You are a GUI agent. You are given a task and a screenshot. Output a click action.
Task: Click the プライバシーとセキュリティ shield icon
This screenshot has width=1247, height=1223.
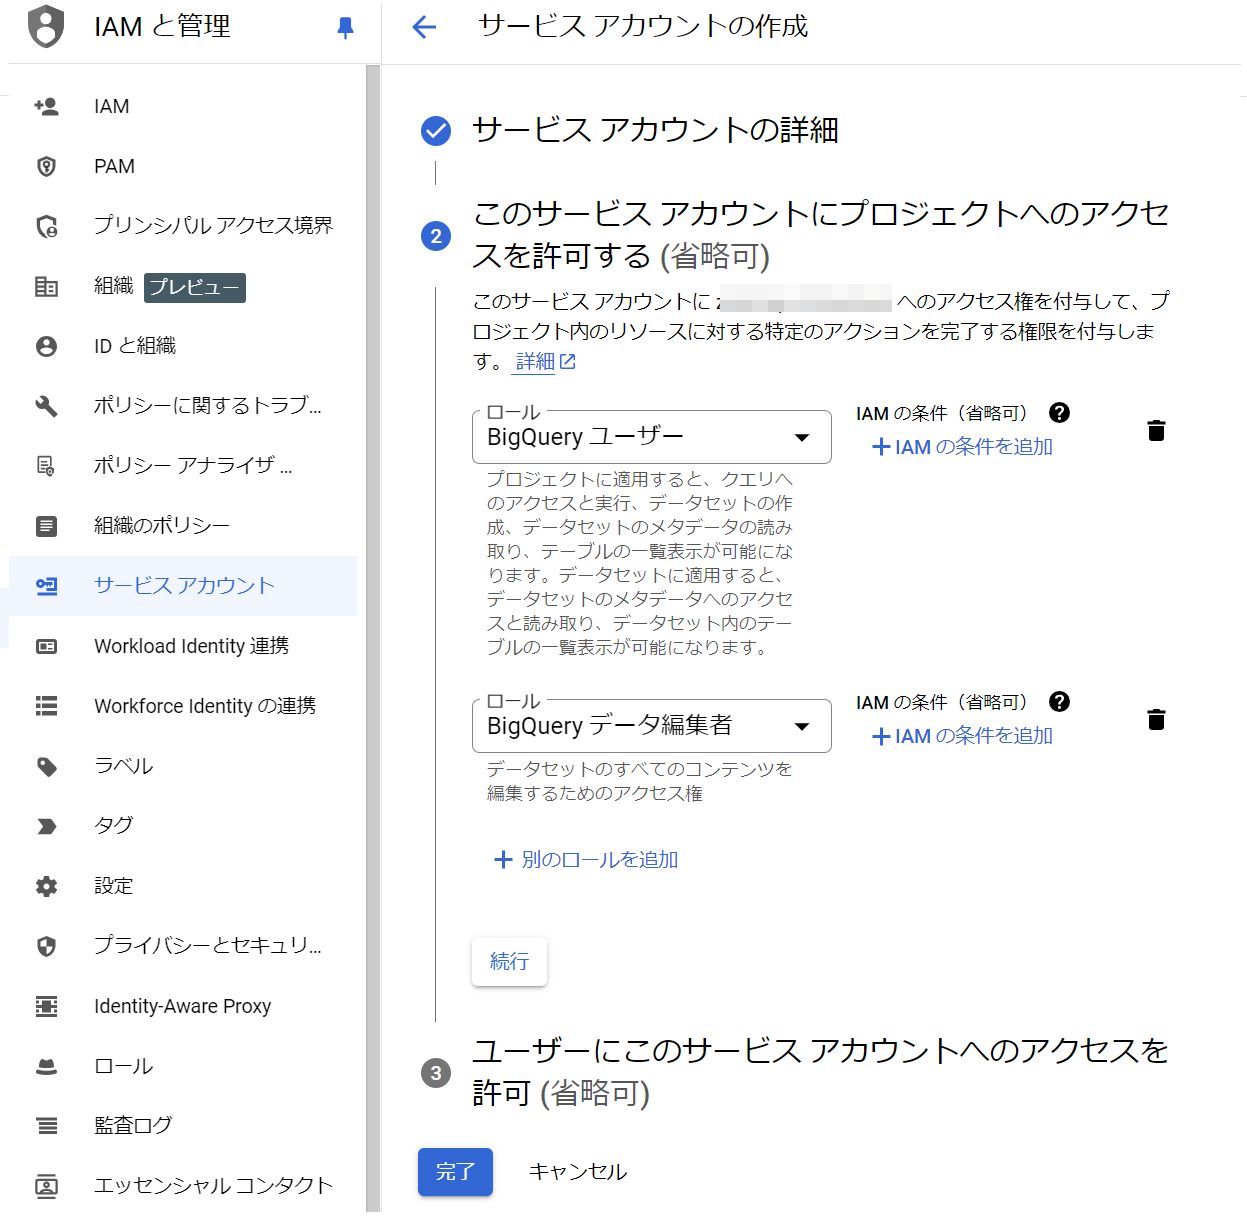coord(46,946)
